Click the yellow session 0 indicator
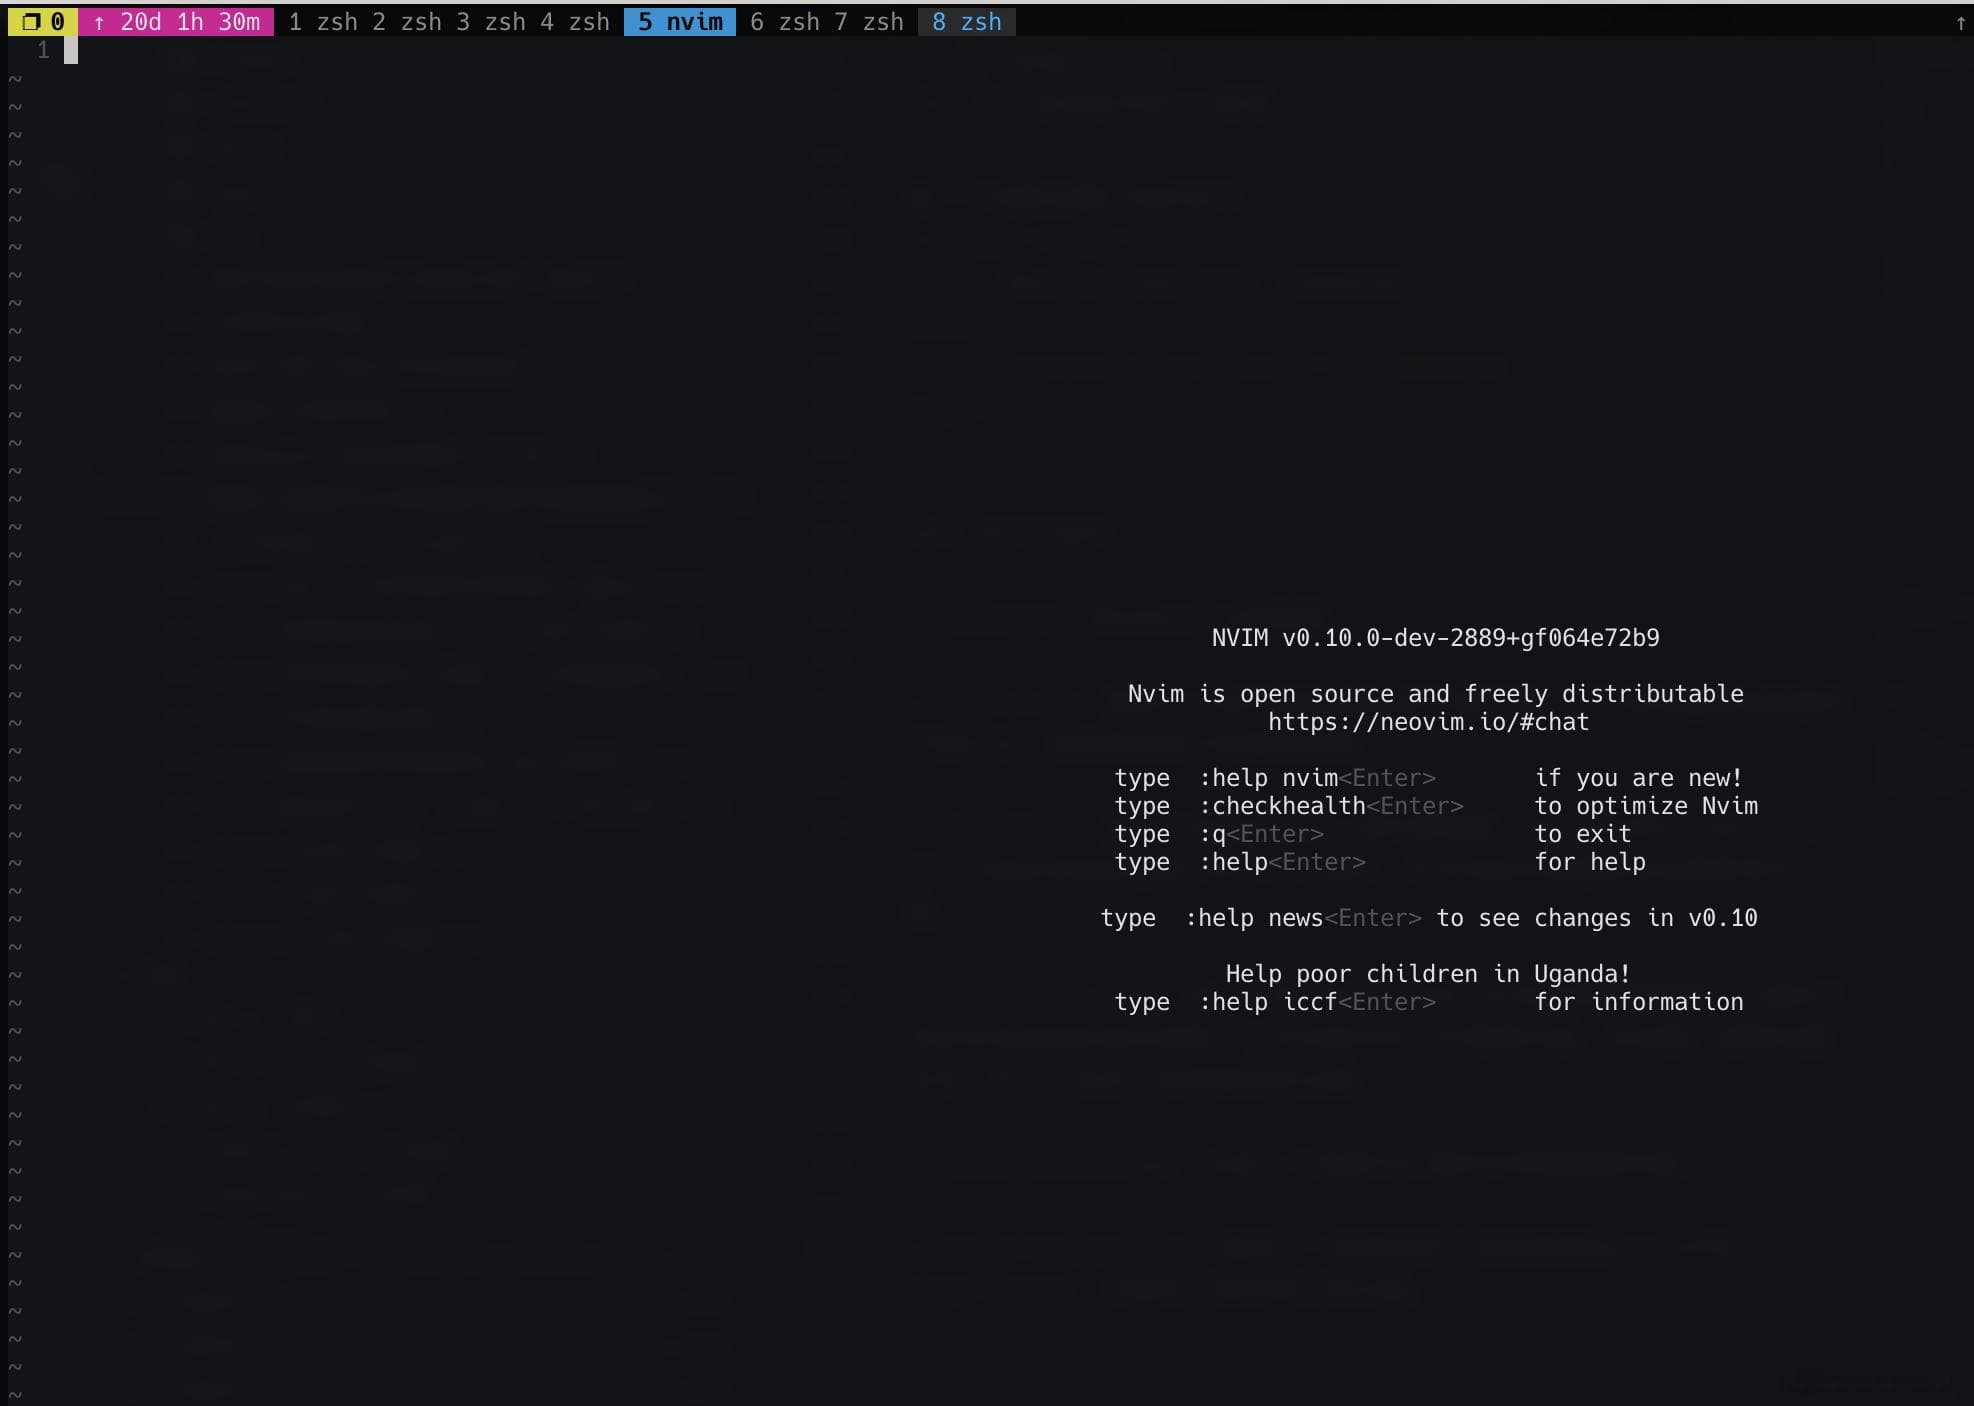 coord(43,22)
